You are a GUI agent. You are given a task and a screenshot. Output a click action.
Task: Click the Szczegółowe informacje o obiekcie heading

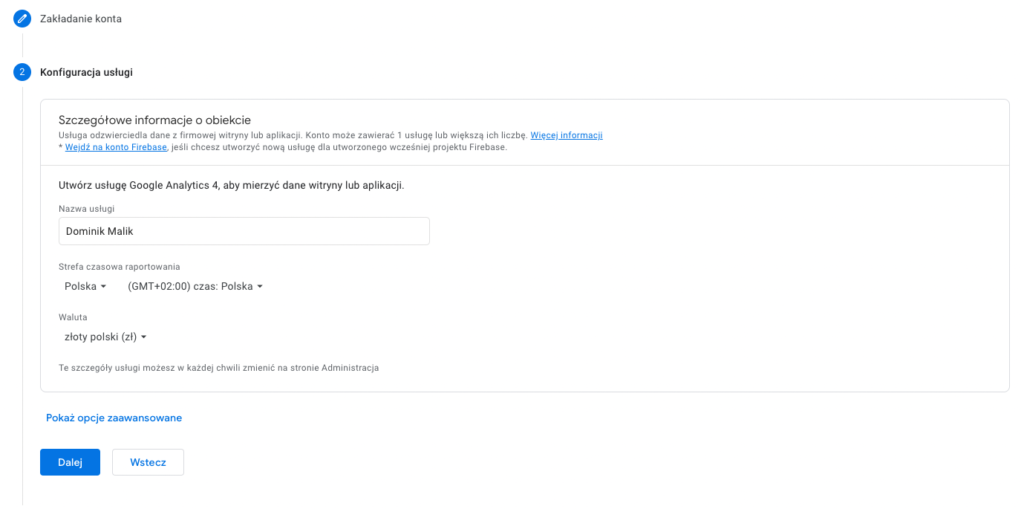[x=154, y=120]
